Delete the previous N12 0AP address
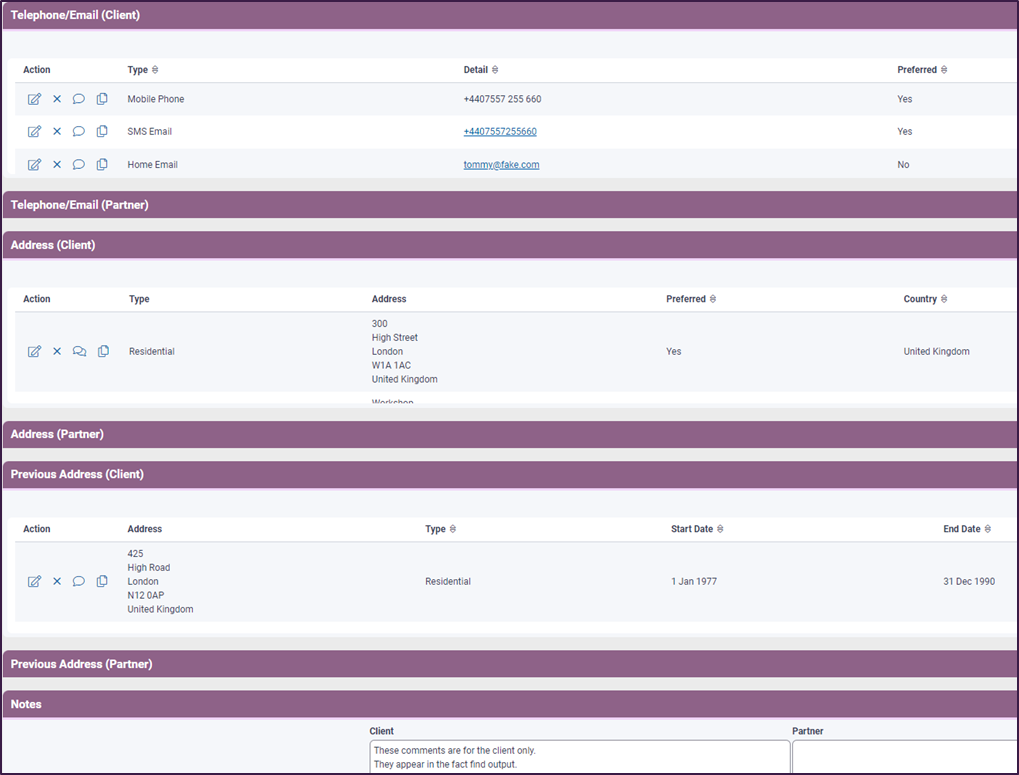This screenshot has height=775, width=1019. [x=56, y=581]
